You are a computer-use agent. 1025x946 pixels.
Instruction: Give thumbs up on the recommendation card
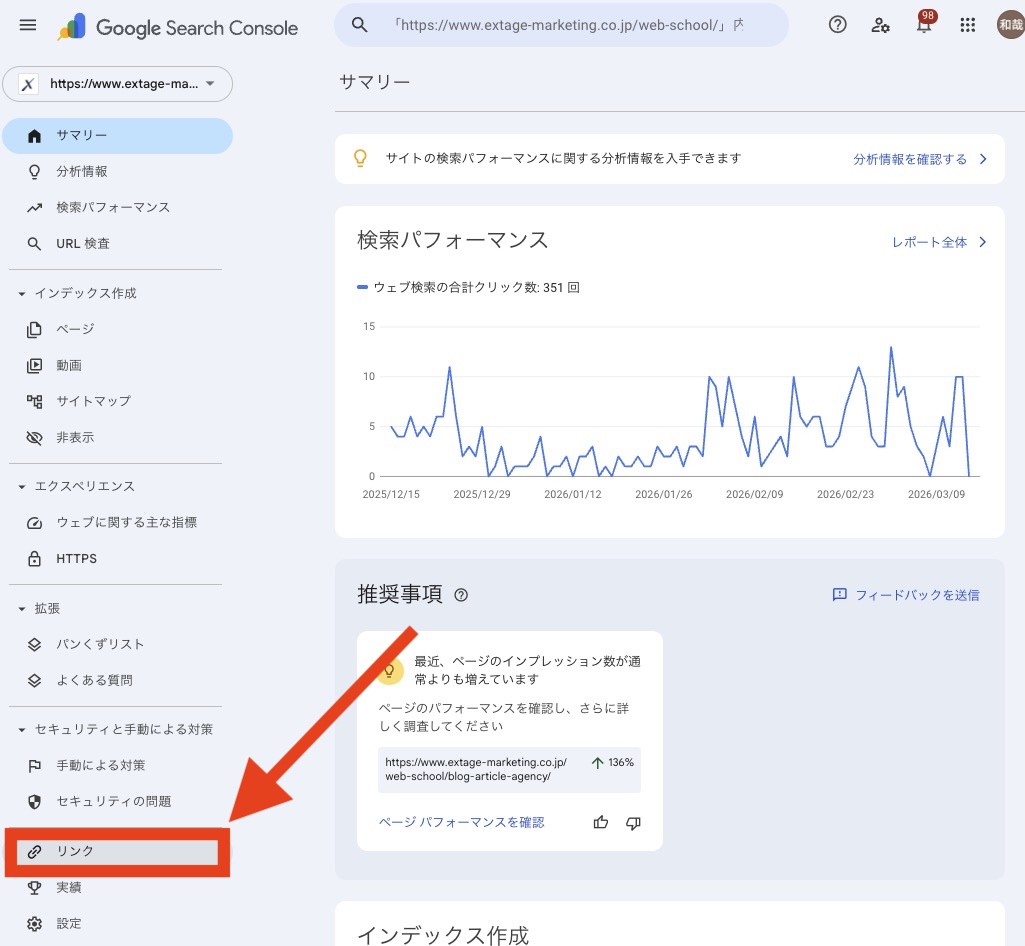600,822
